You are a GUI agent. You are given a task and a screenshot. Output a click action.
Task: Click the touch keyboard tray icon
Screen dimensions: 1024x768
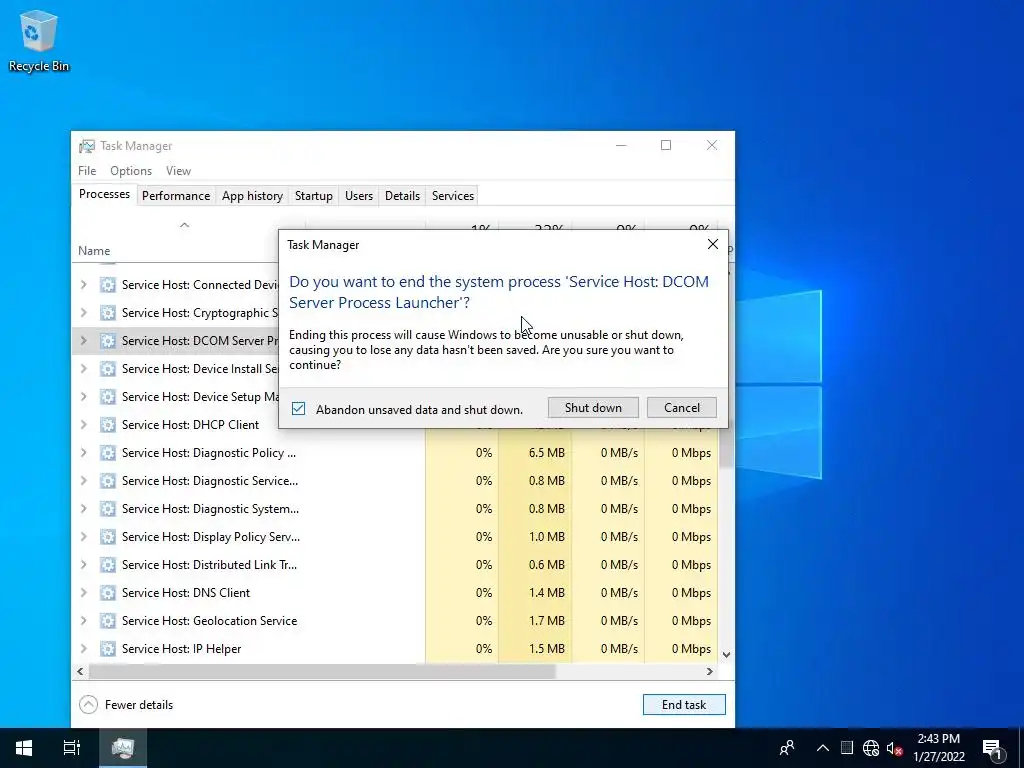[847, 748]
